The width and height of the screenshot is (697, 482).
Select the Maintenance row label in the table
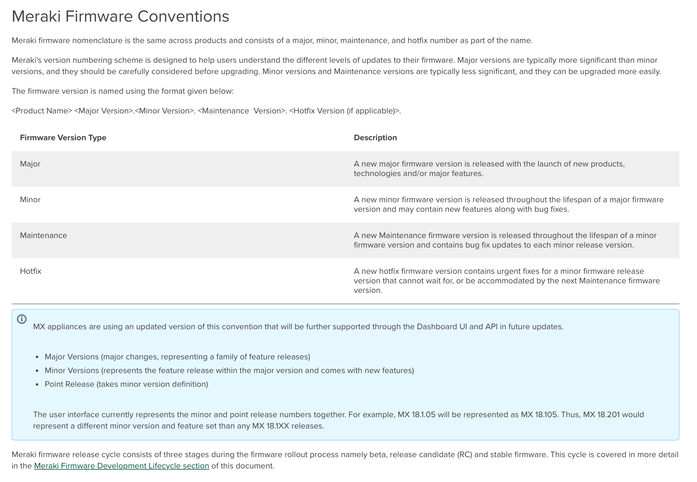pos(44,235)
